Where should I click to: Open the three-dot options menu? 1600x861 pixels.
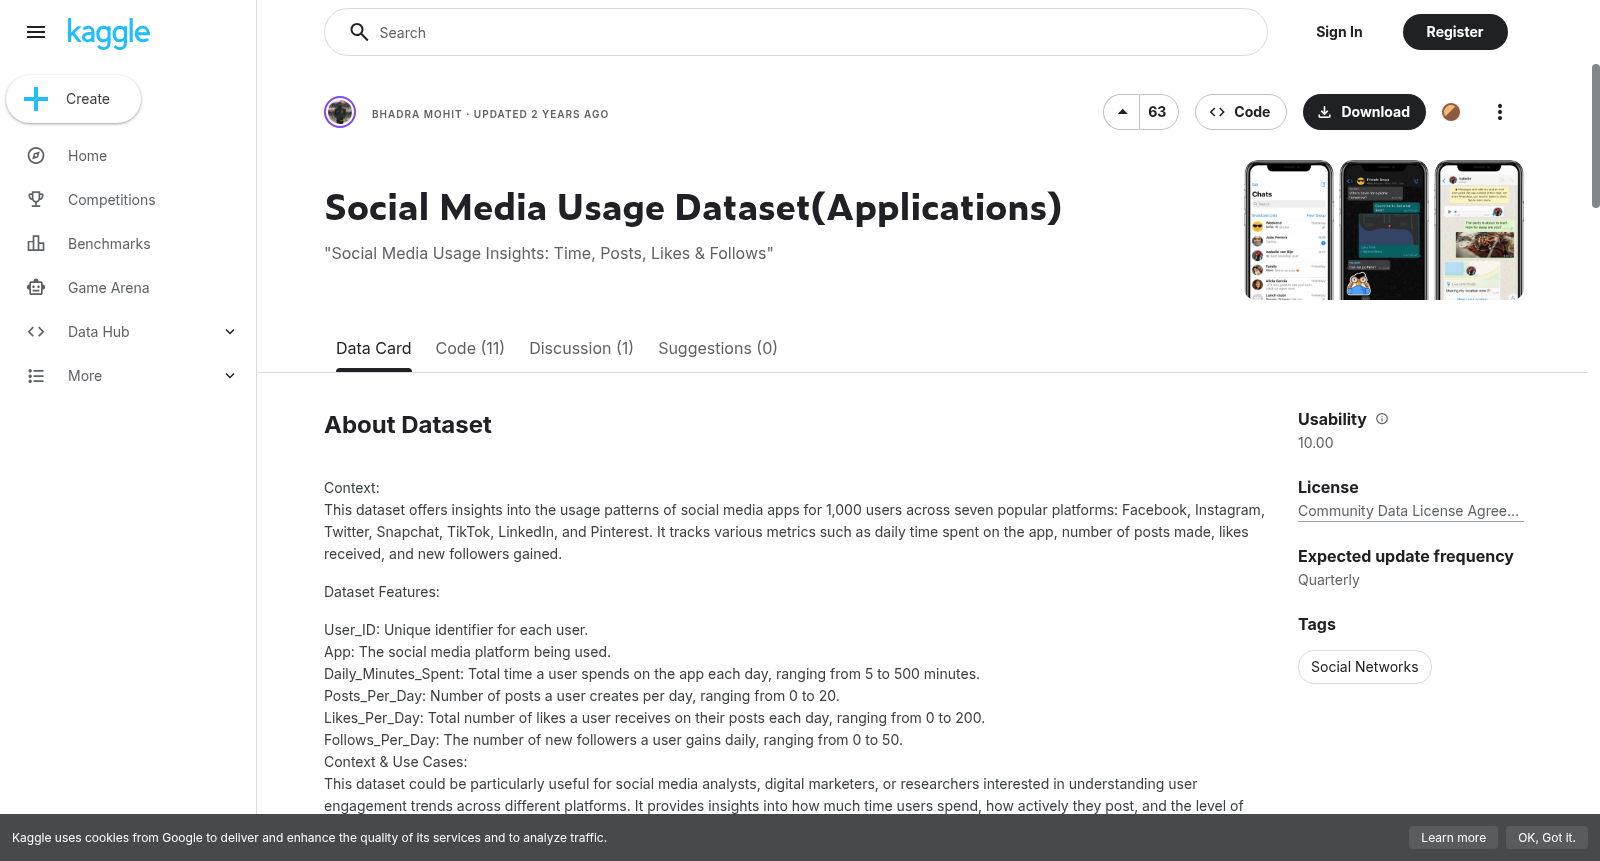tap(1499, 112)
